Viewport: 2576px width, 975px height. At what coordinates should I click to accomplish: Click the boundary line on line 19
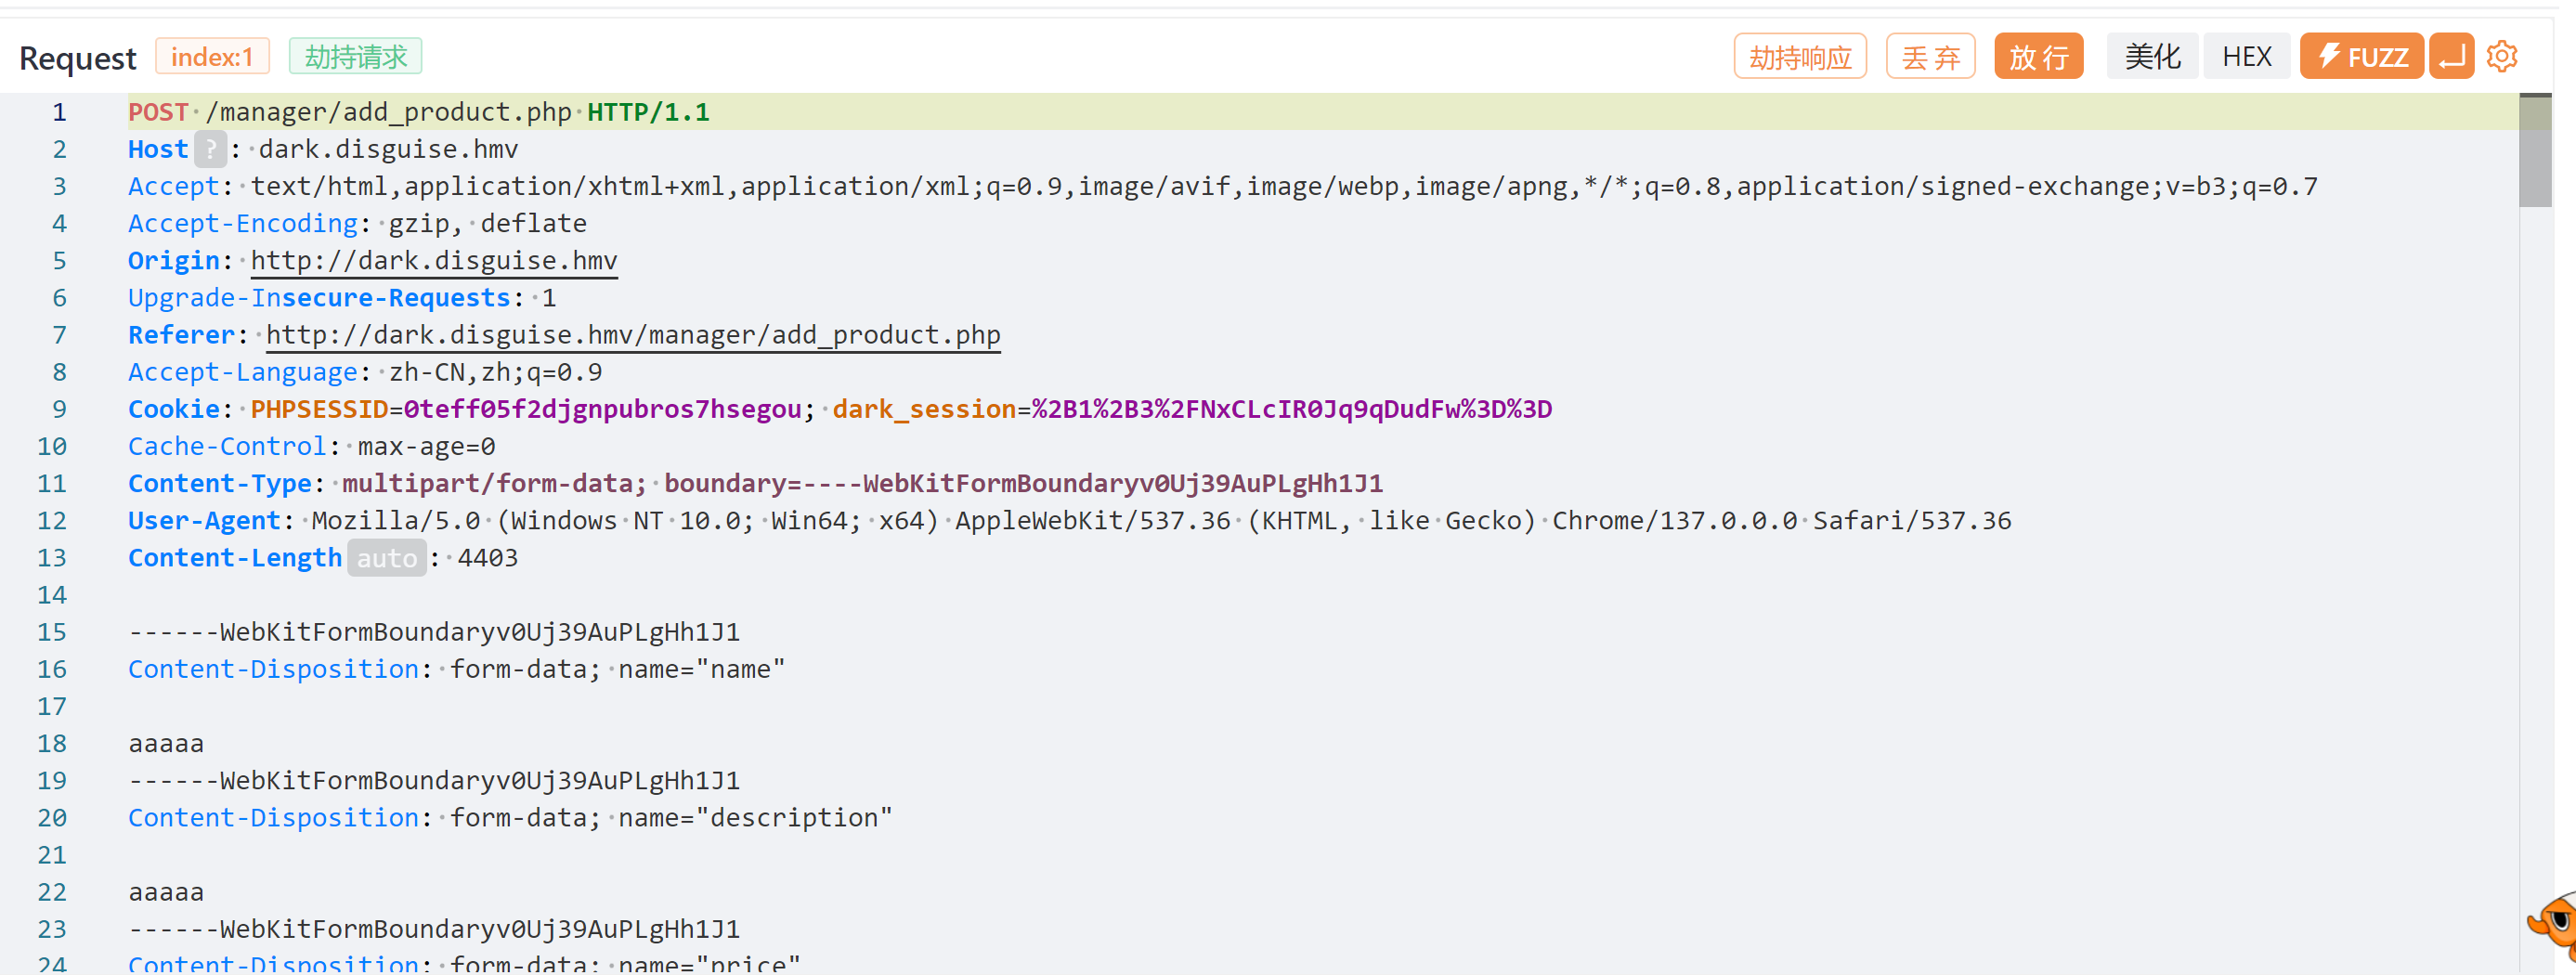(434, 781)
